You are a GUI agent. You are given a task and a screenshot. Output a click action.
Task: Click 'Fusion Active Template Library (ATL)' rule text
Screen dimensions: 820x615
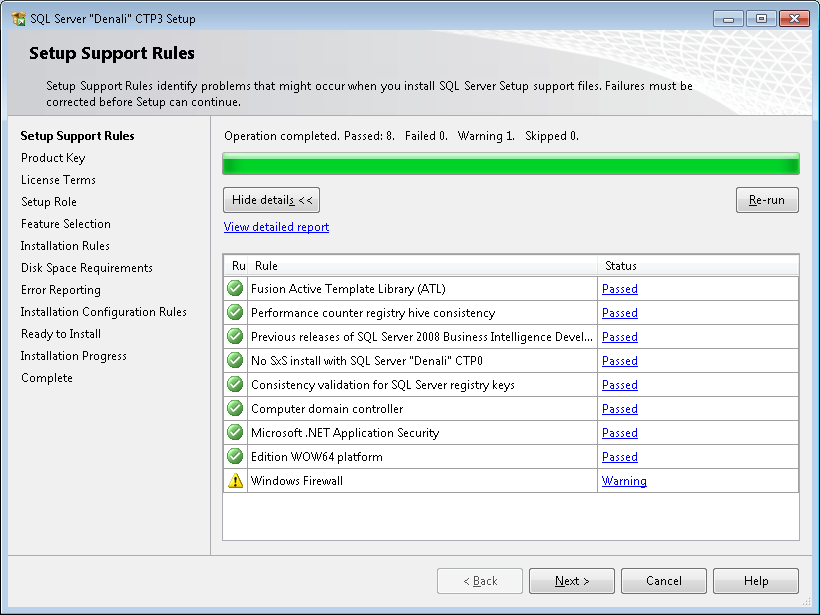tap(348, 289)
